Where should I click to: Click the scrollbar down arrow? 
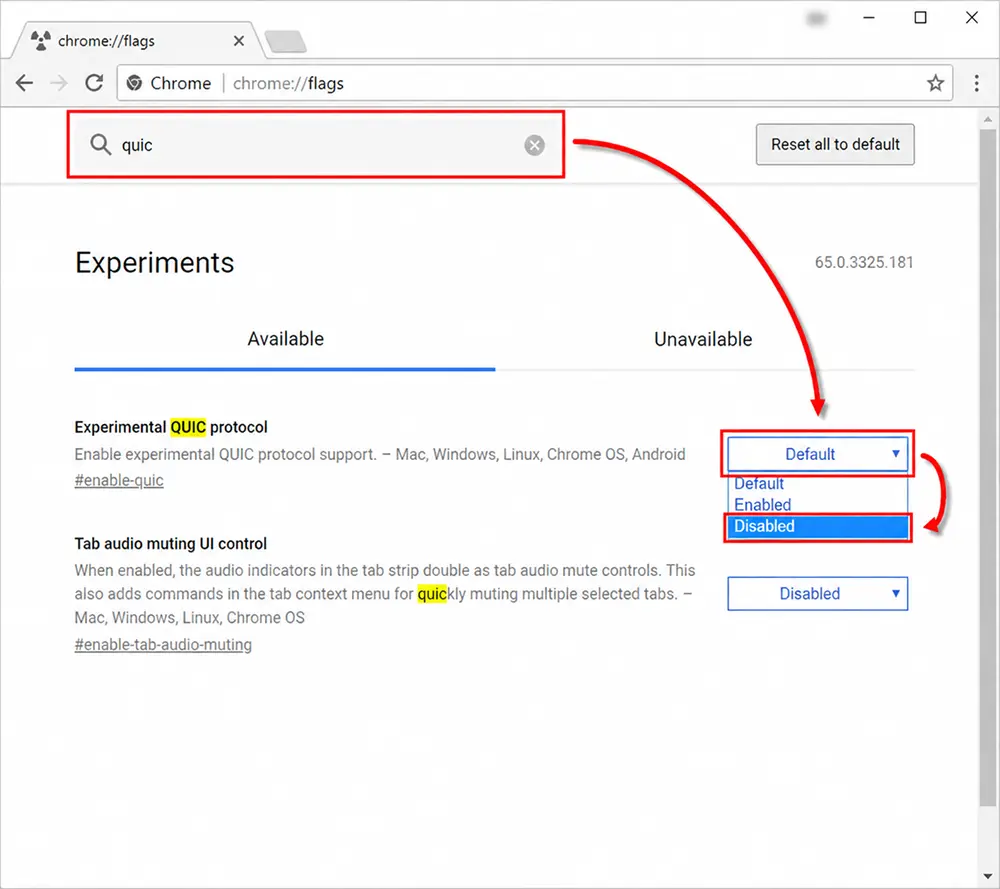[x=987, y=876]
